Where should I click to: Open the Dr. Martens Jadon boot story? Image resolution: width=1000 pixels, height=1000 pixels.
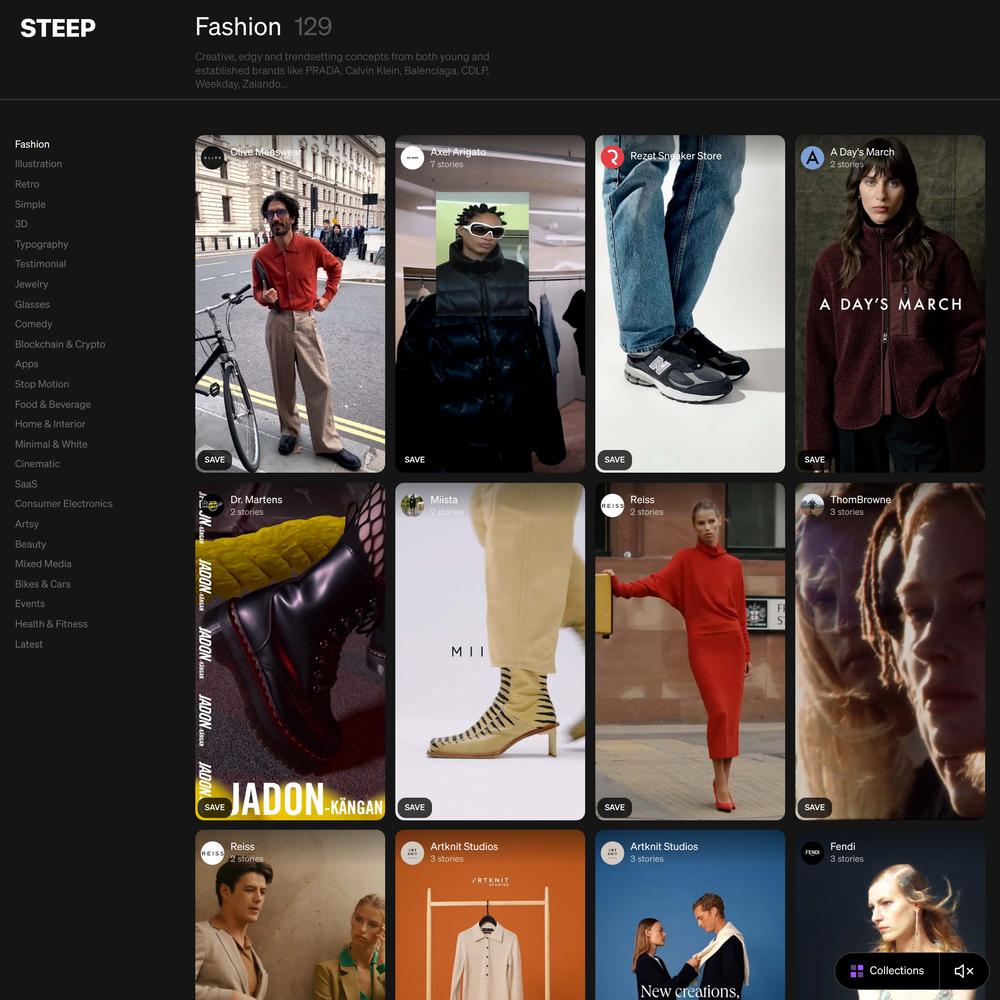(x=290, y=651)
